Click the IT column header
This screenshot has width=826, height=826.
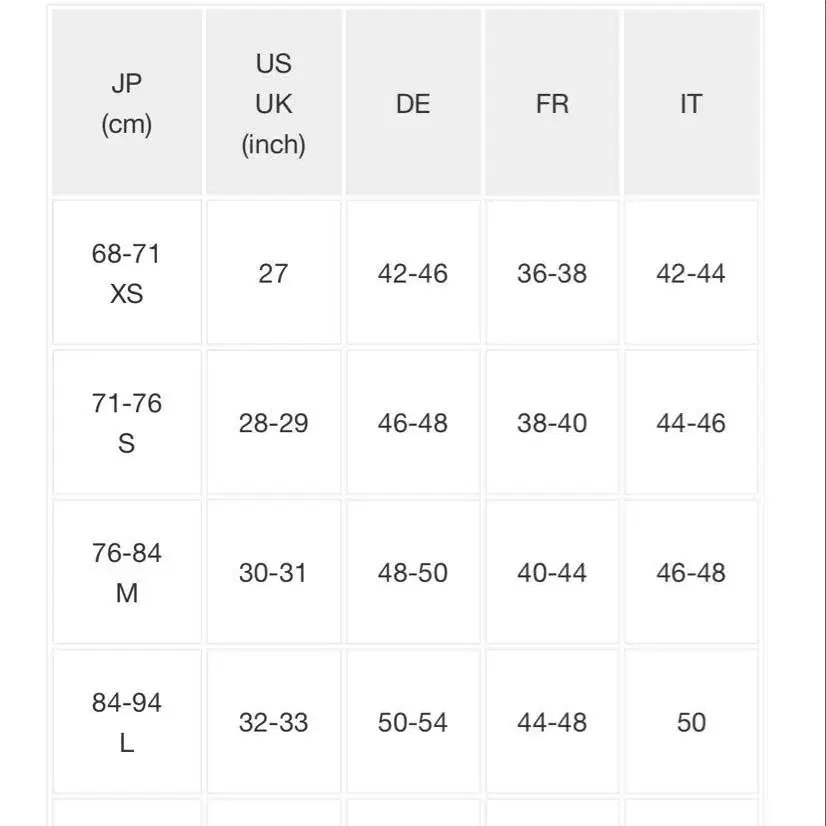(x=691, y=102)
